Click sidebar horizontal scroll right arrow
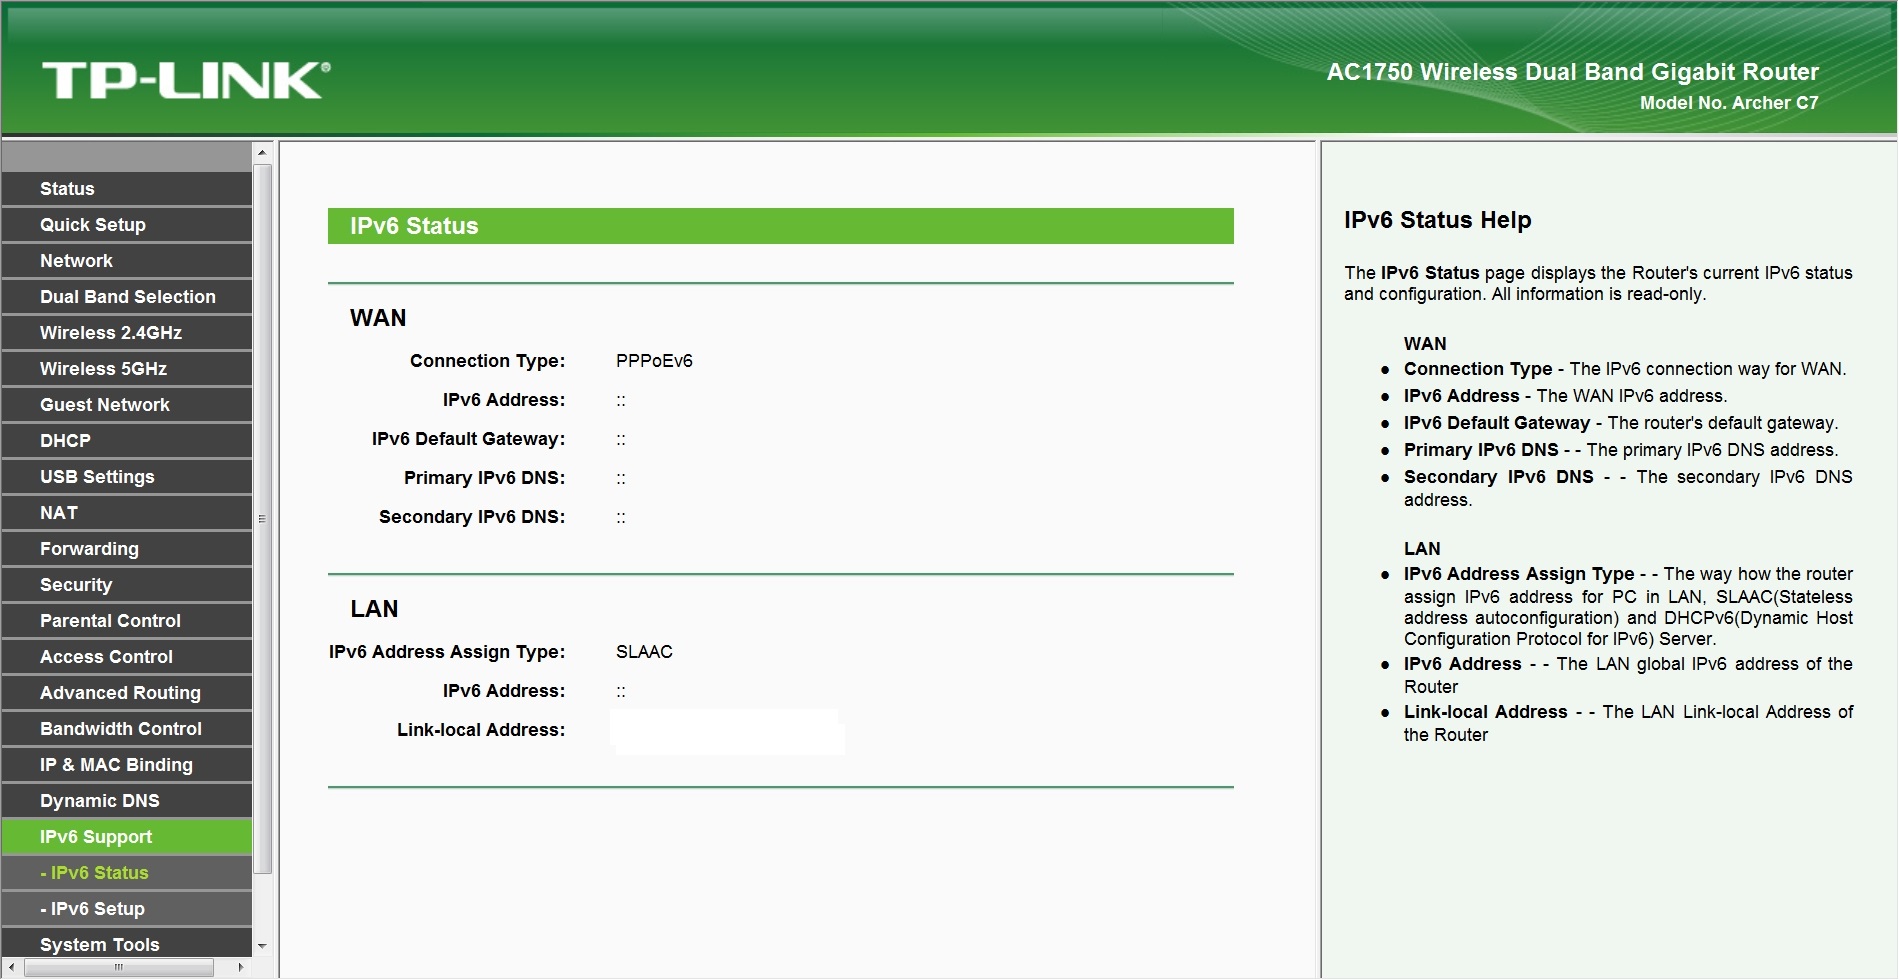 click(x=241, y=968)
